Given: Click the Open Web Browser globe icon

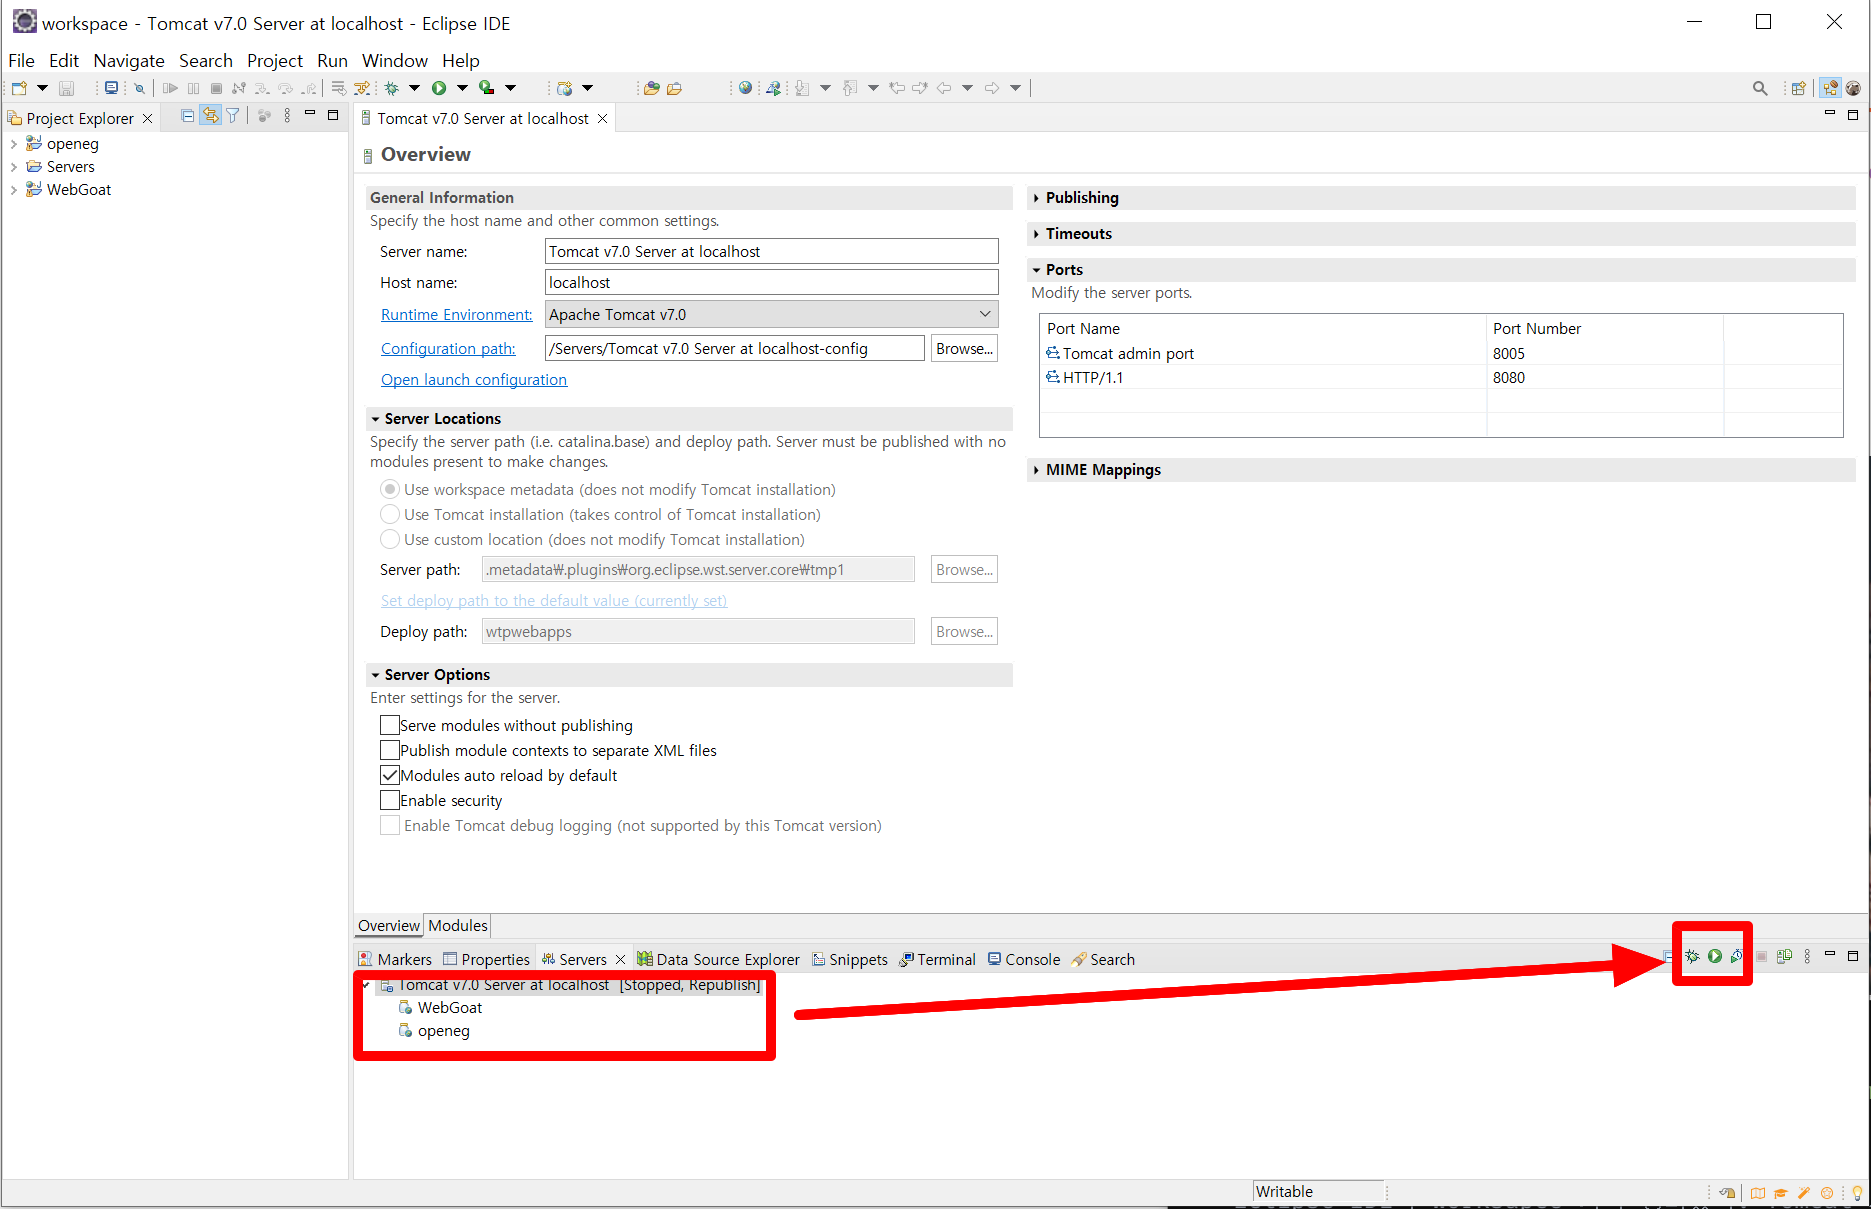Looking at the screenshot, I should click(745, 88).
